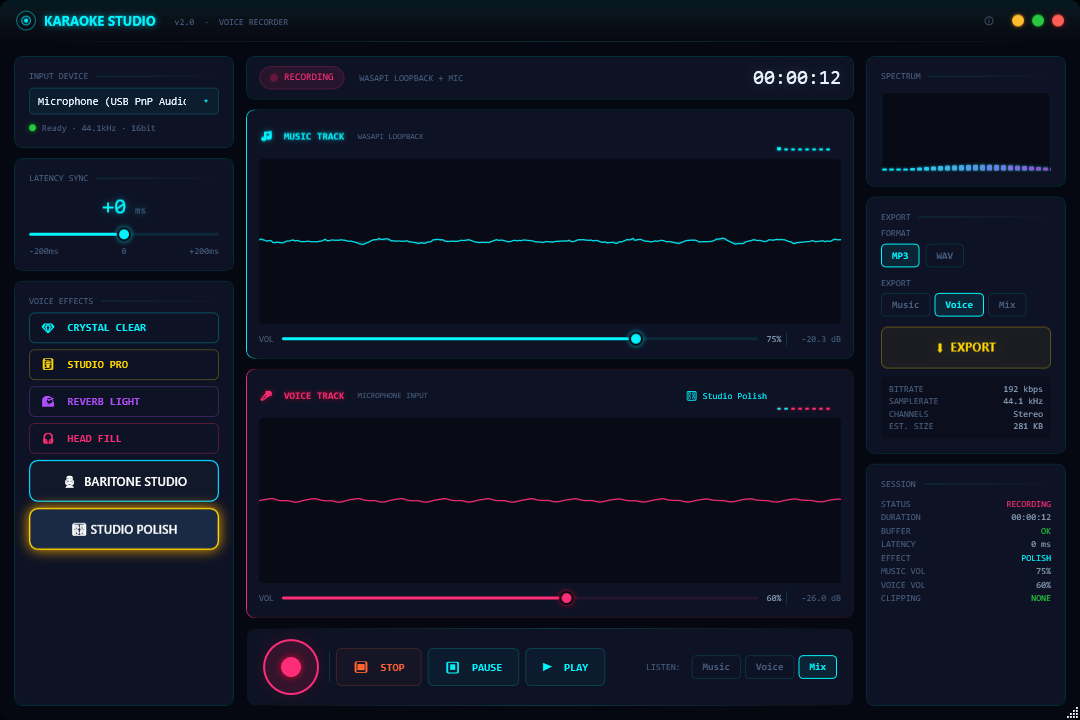This screenshot has height=720, width=1080.
Task: Click the -20.3 dB music level
Action: click(821, 339)
